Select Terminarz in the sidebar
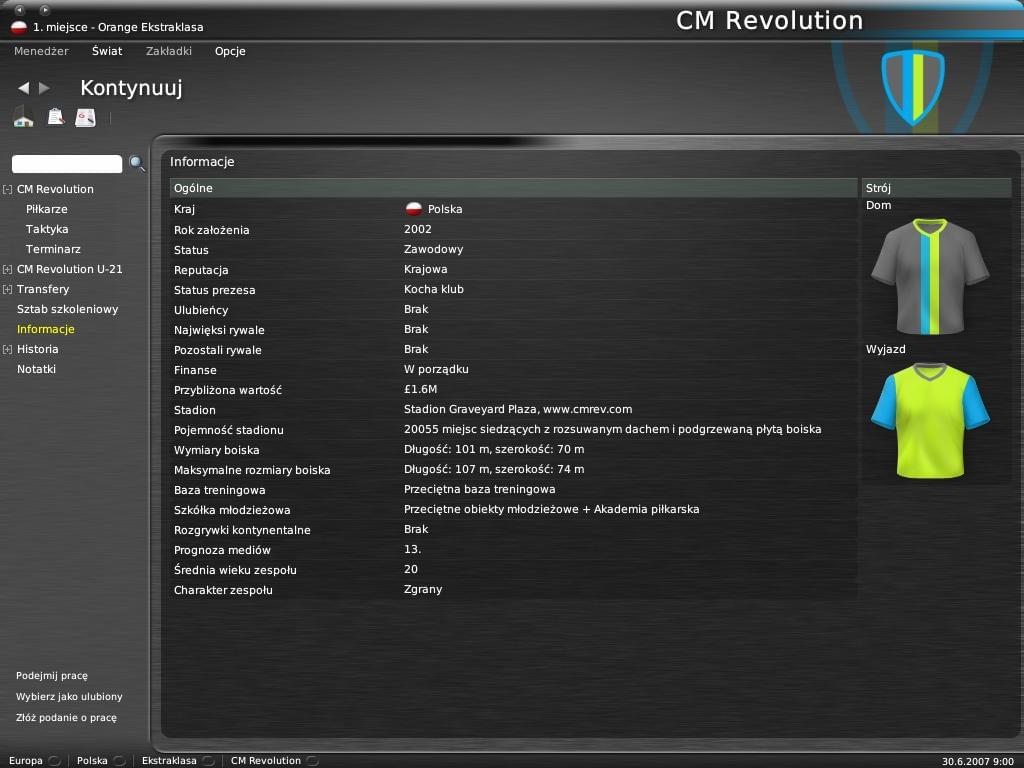Viewport: 1024px width, 768px height. (53, 249)
